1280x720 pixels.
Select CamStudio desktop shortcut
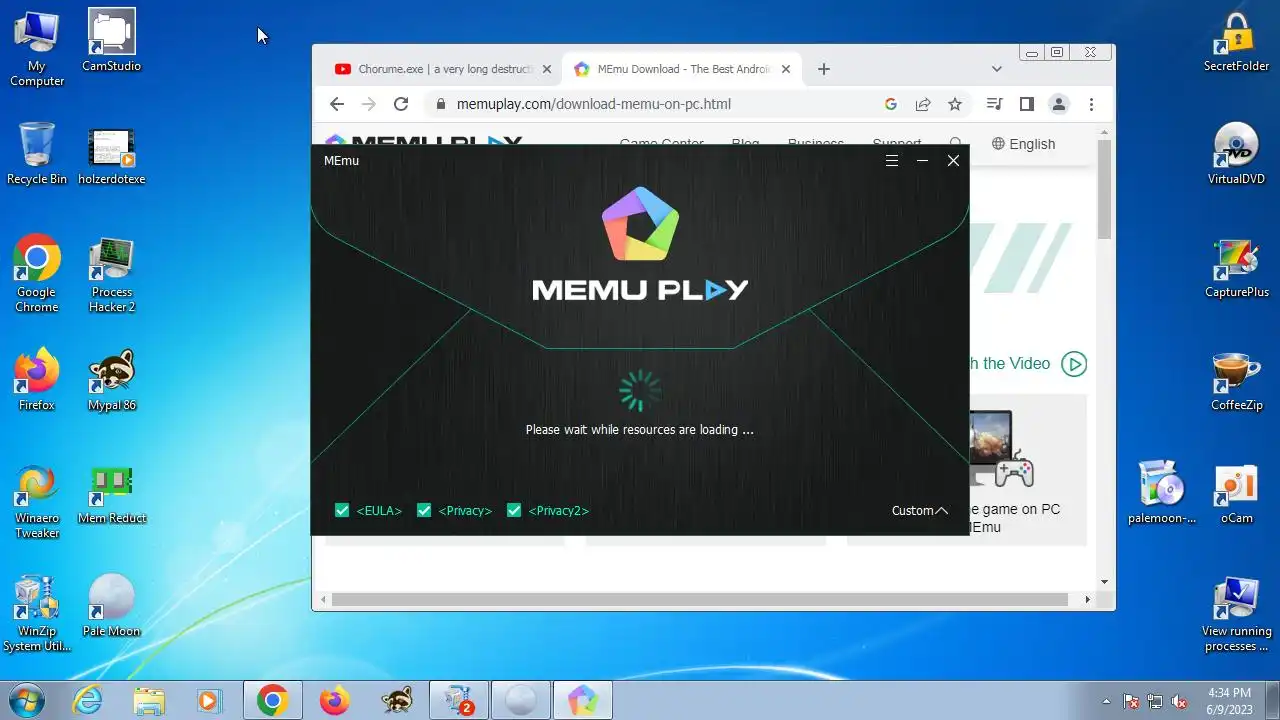click(x=112, y=40)
